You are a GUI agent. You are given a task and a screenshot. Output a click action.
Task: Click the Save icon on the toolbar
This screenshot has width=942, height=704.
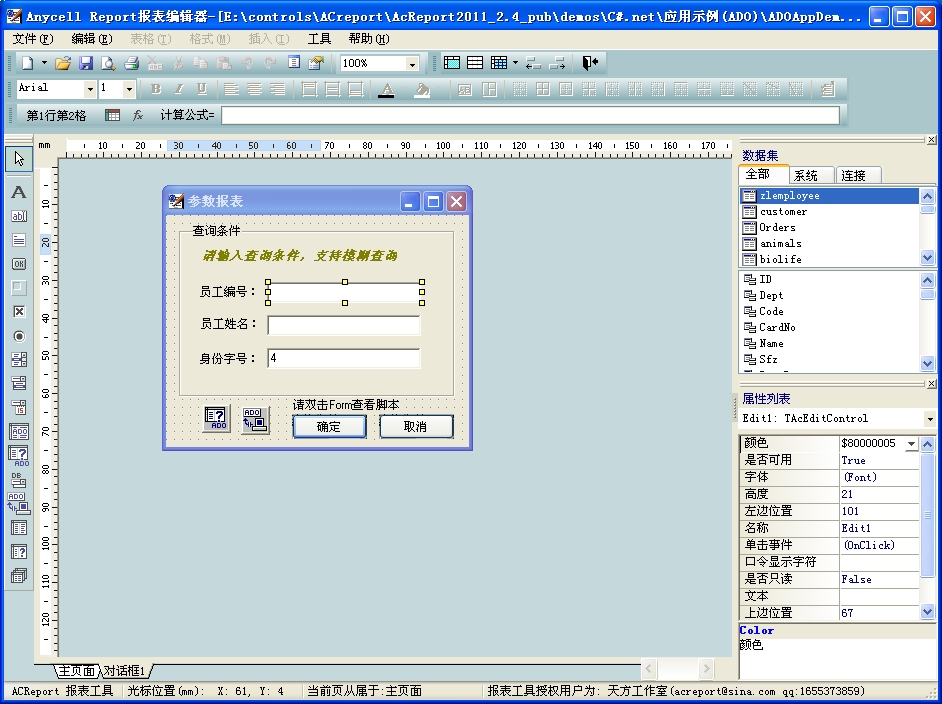(x=86, y=63)
